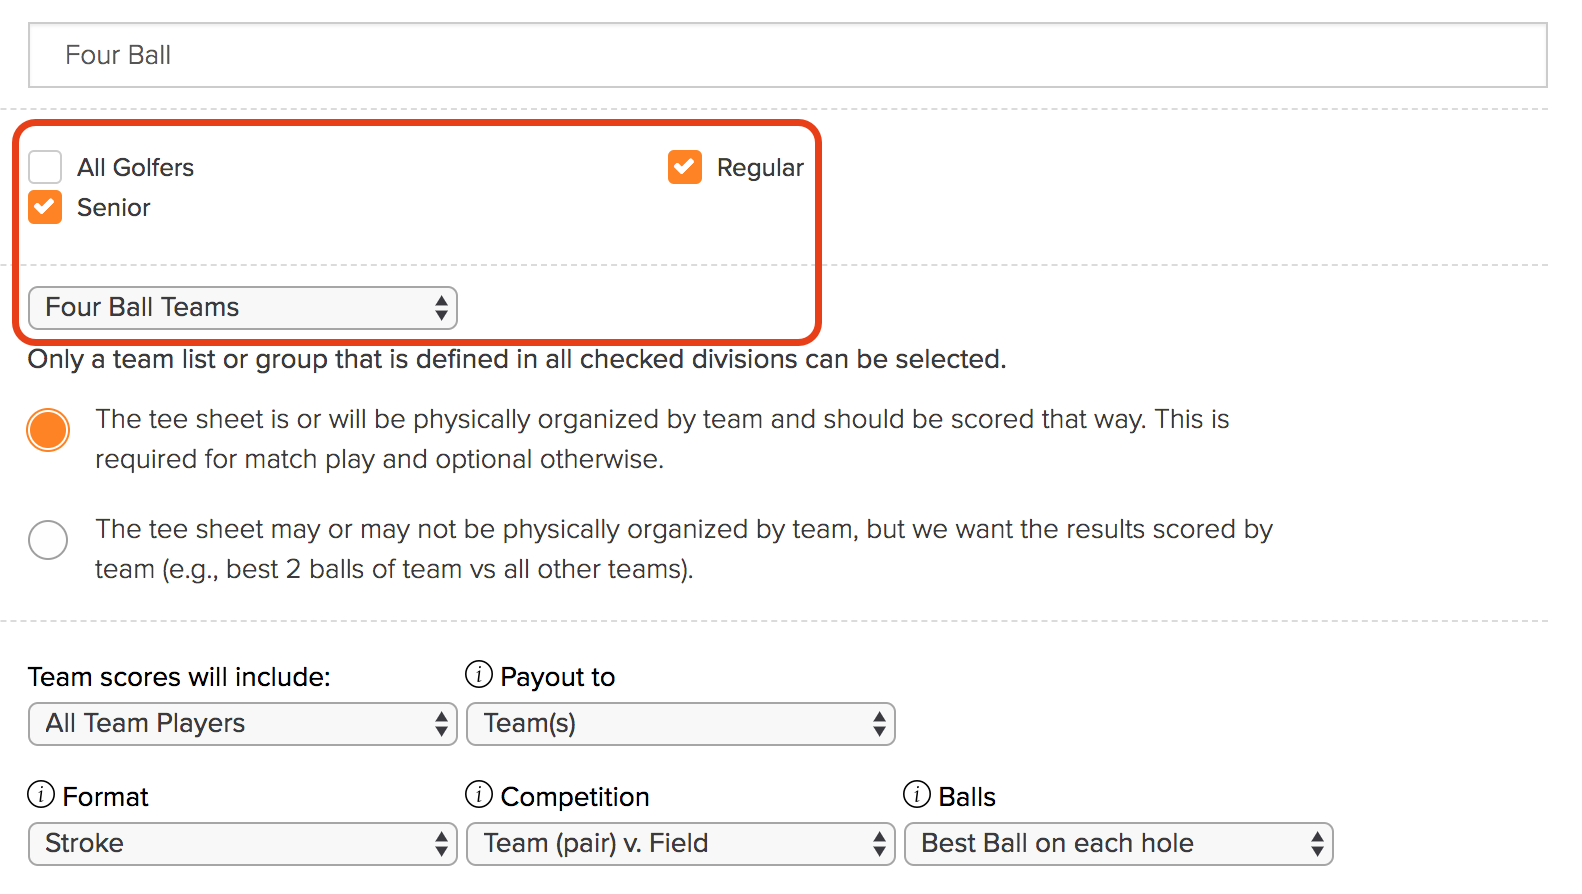Uncheck the Senior checkbox
Image resolution: width=1582 pixels, height=894 pixels.
tap(45, 207)
